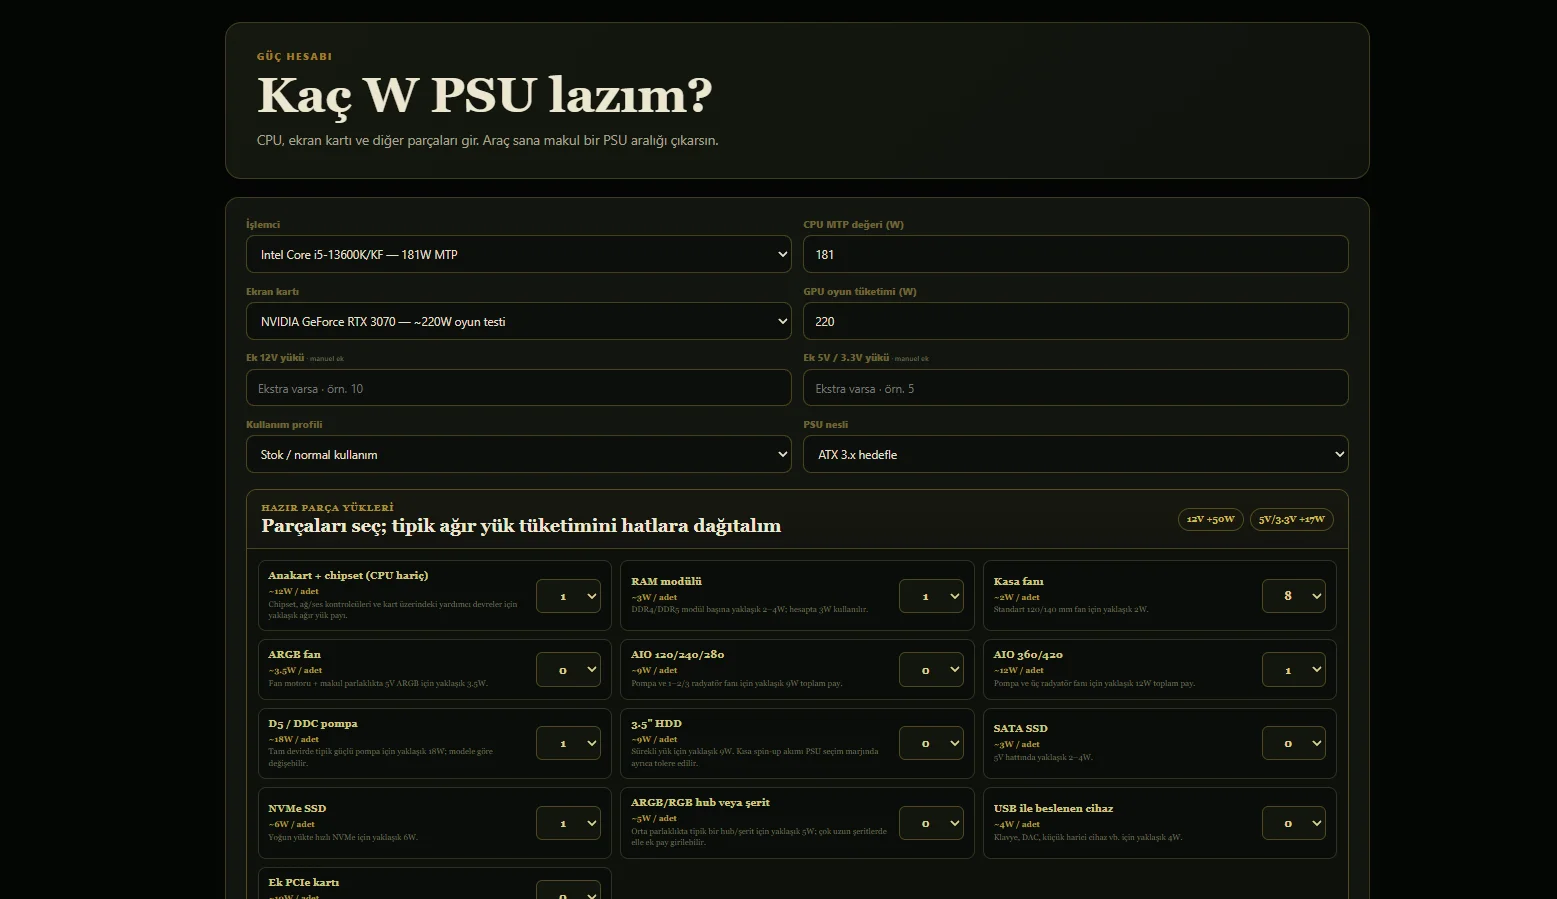Click the '3.5" HDD' title
This screenshot has height=899, width=1557.
656,723
